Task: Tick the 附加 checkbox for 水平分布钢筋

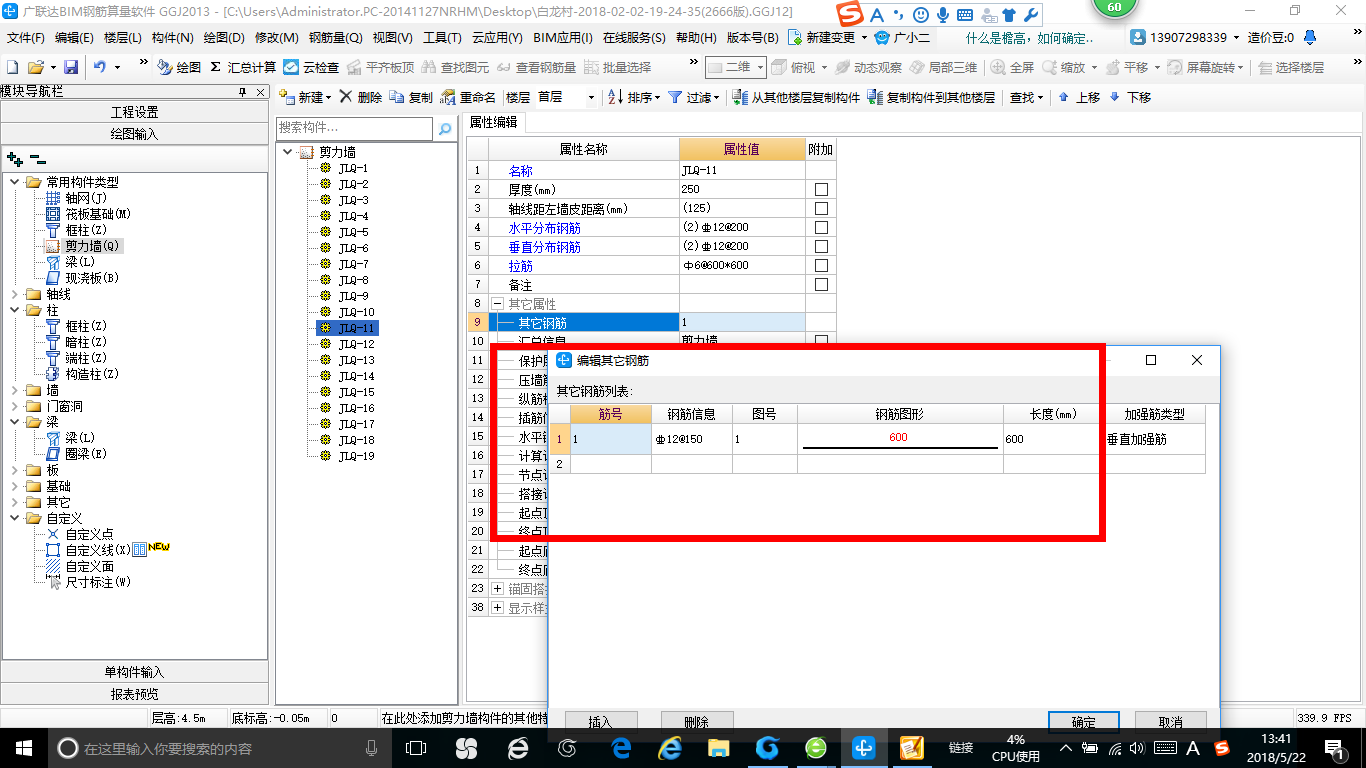Action: pos(821,227)
